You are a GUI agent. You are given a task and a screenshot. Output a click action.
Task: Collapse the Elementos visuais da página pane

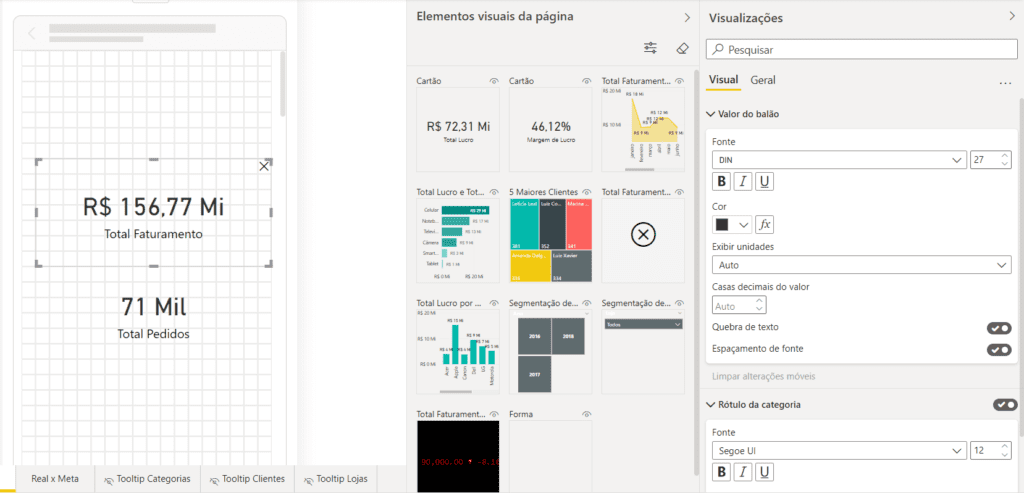click(x=686, y=17)
